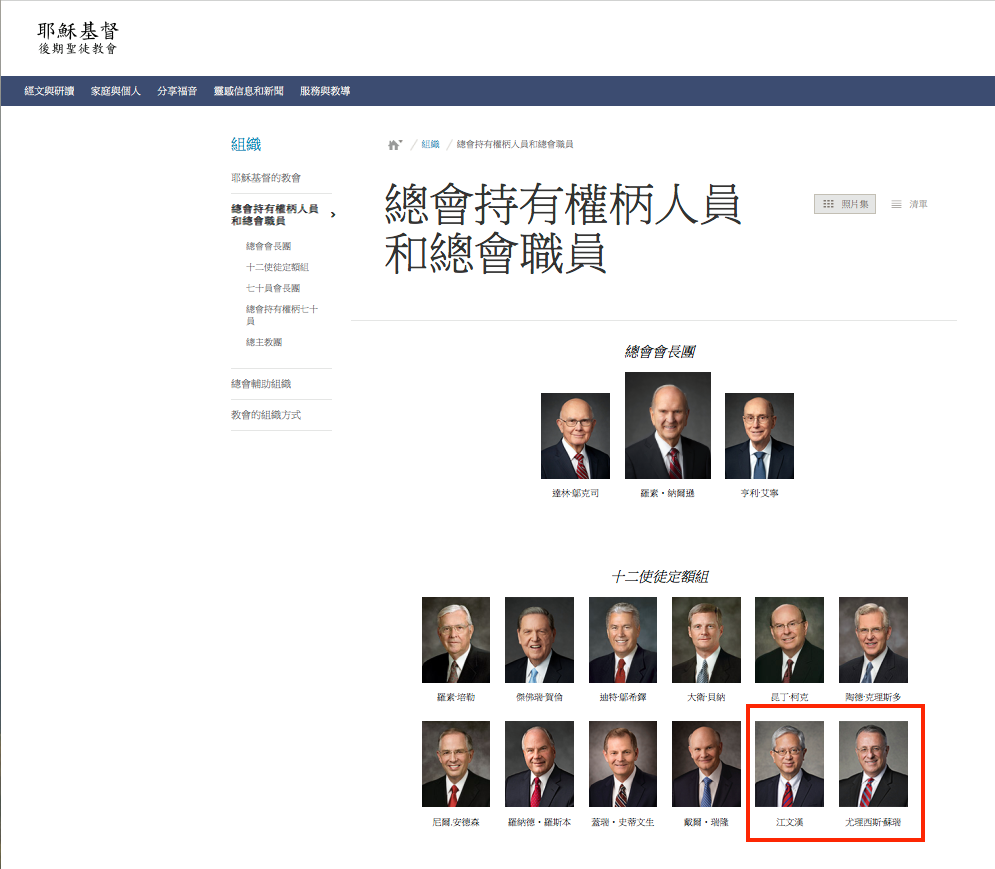The image size is (995, 869).
Task: Click the photo above 大衛·貝納
Action: point(706,640)
